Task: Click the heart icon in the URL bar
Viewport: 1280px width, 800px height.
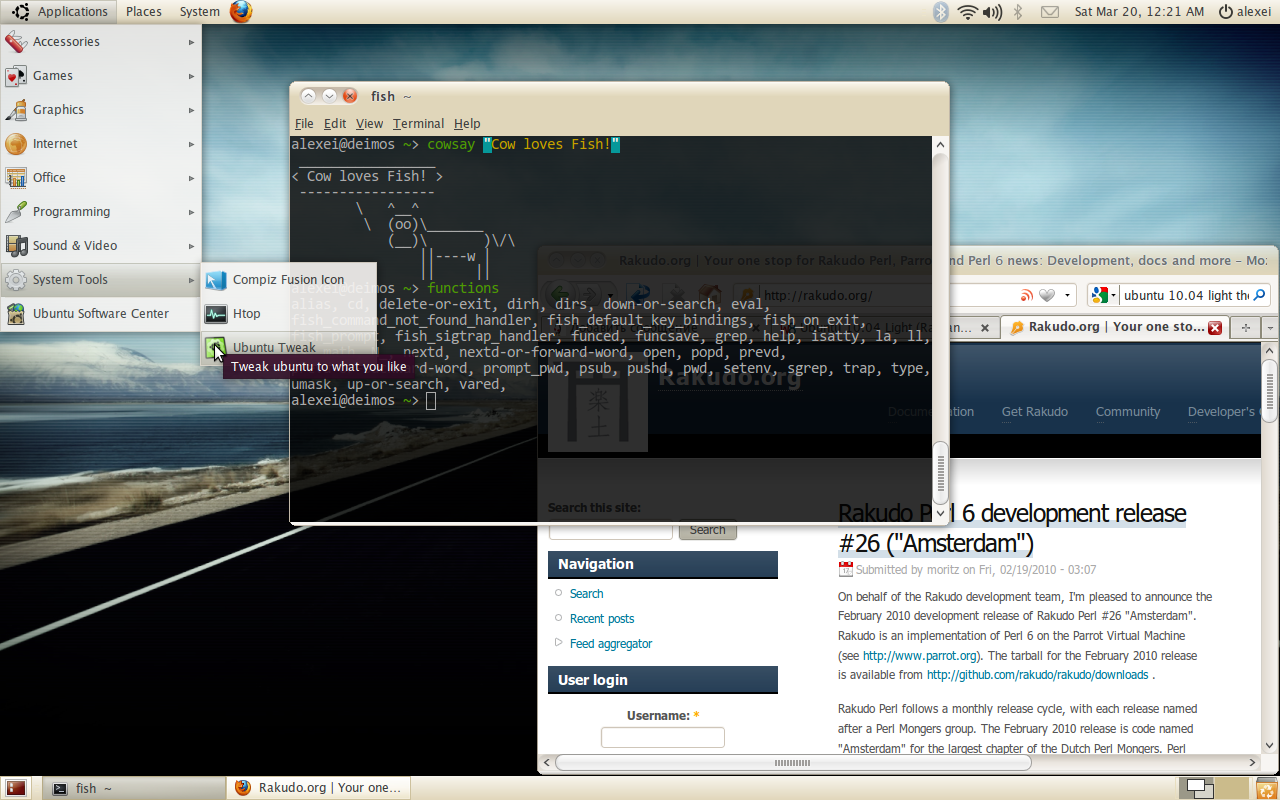Action: coord(1047,295)
